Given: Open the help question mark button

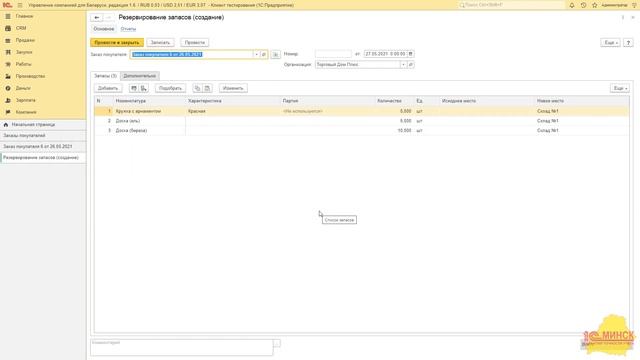Looking at the screenshot, I should point(628,42).
